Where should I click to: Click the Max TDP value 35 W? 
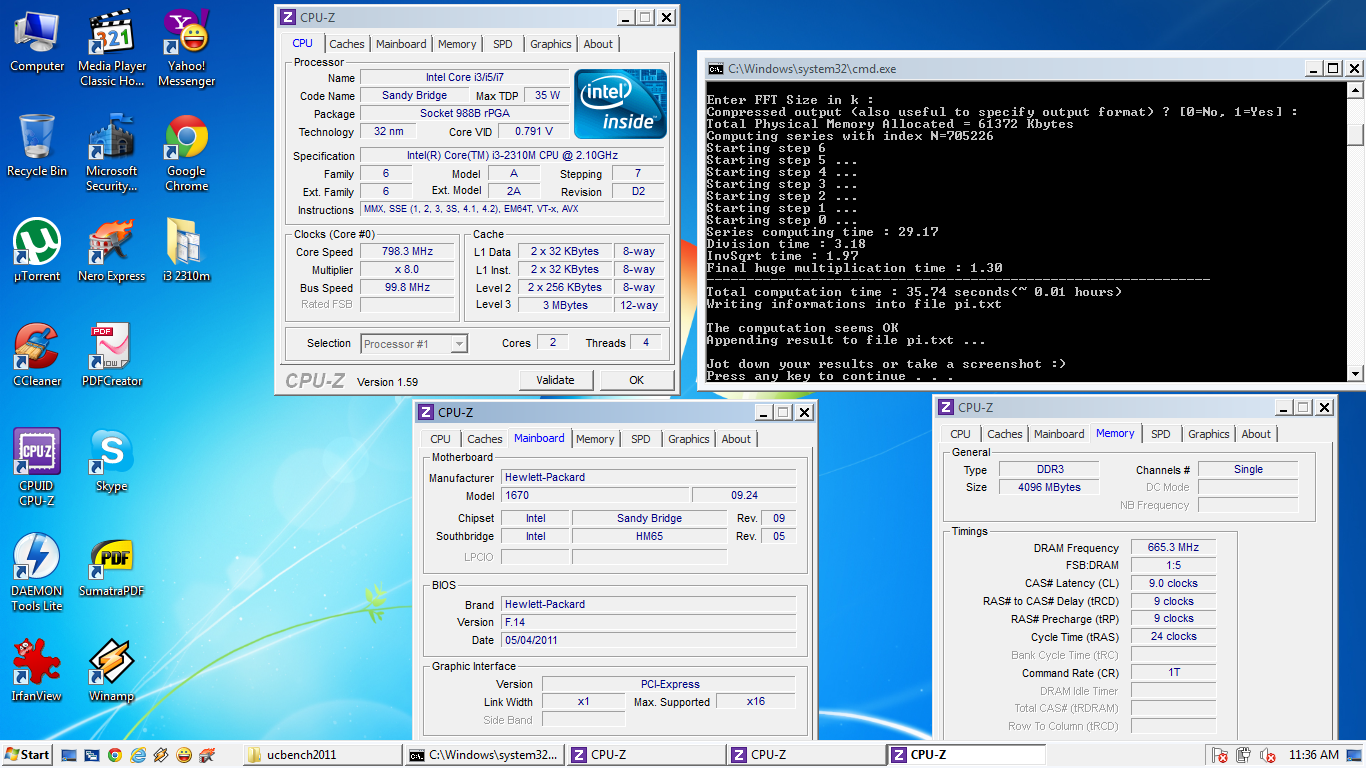click(547, 96)
